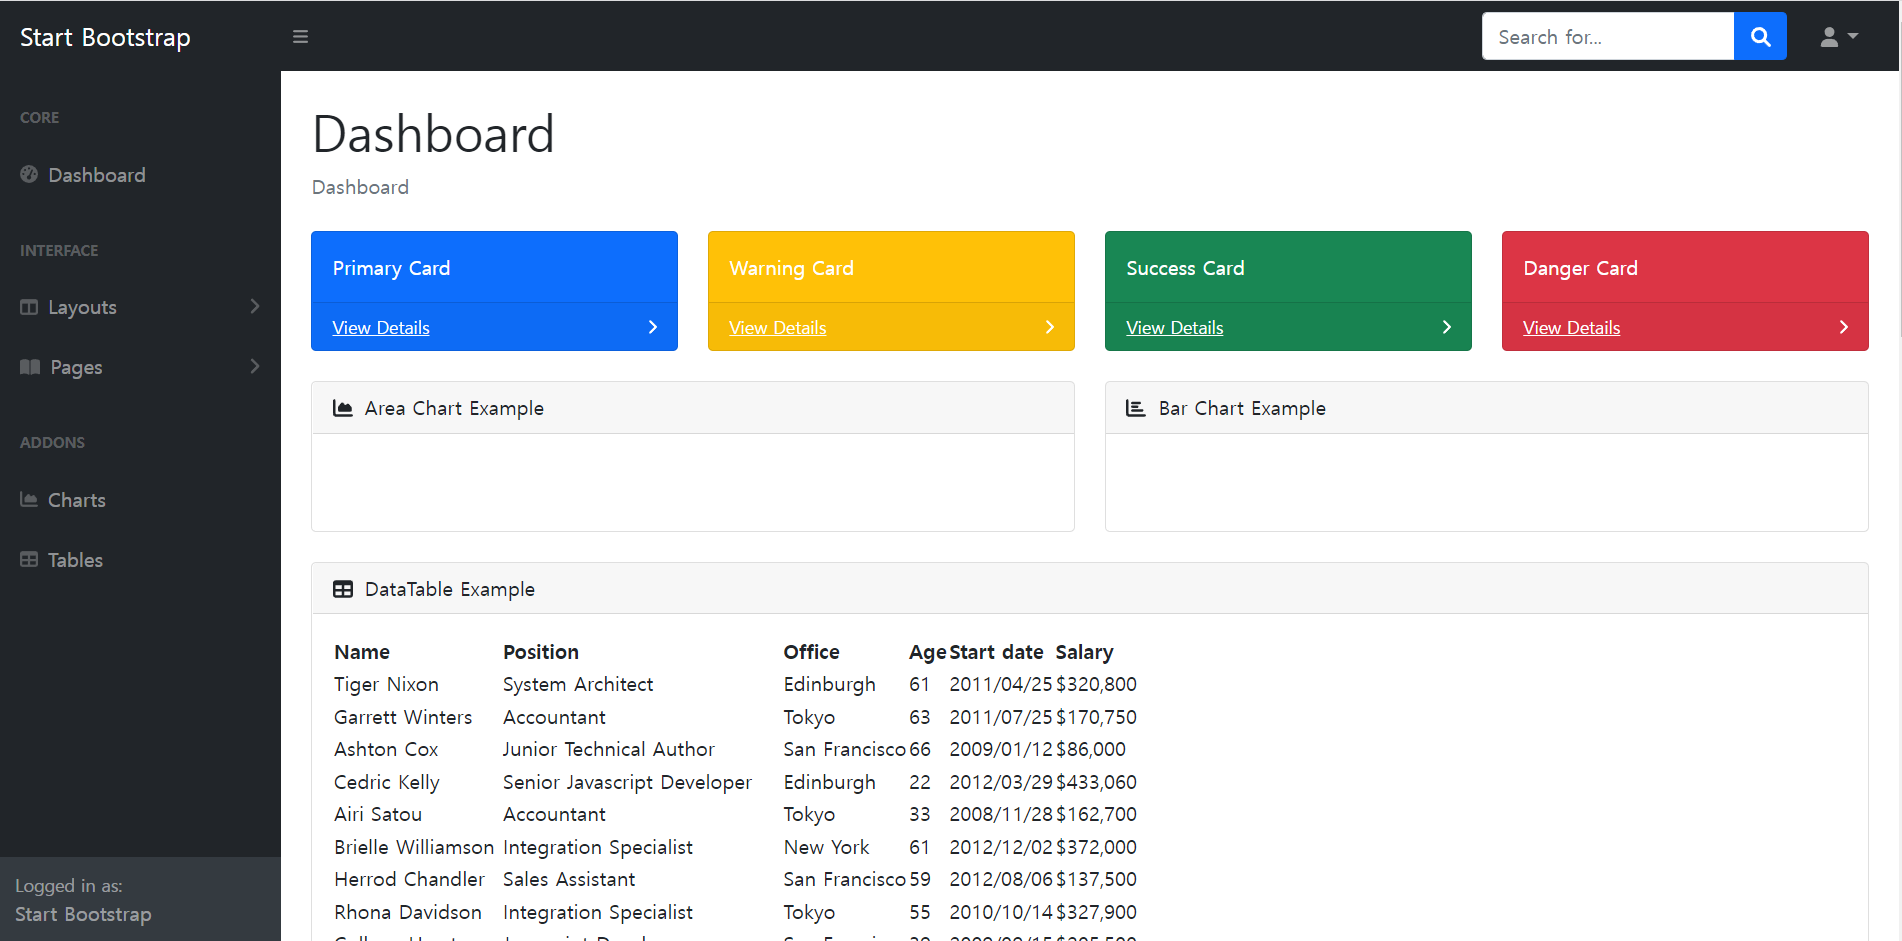Click the Start Bootstrap brand link
The width and height of the screenshot is (1902, 941).
point(105,37)
